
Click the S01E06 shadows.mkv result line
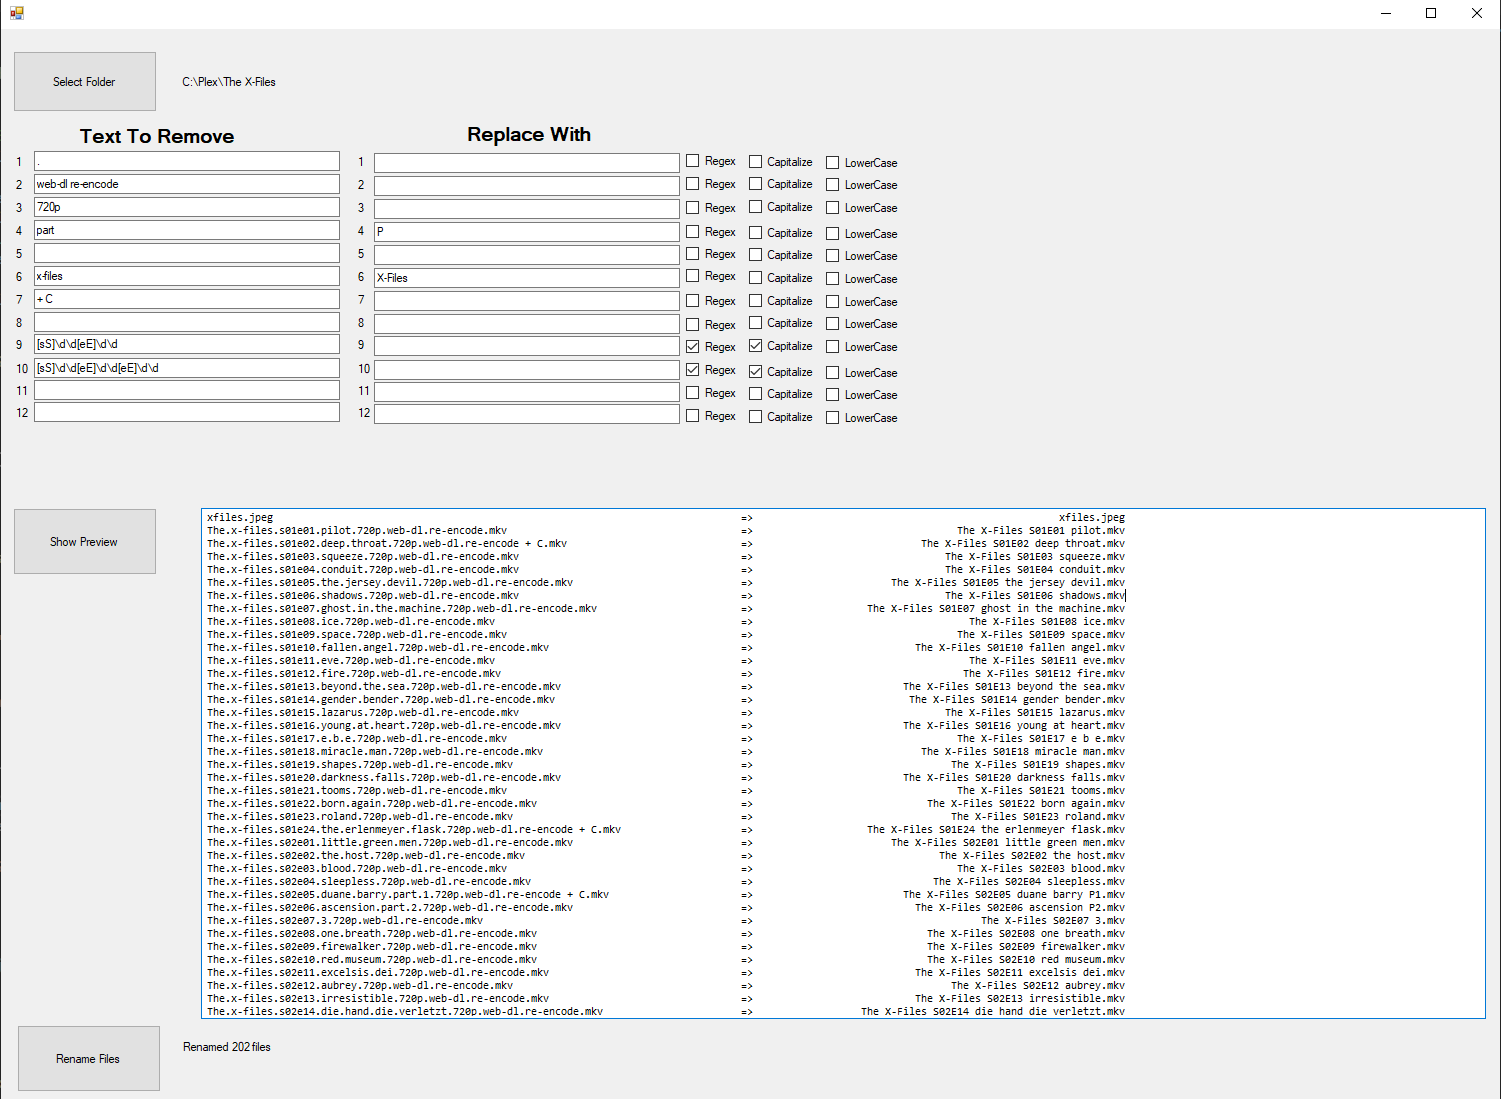click(x=1035, y=596)
